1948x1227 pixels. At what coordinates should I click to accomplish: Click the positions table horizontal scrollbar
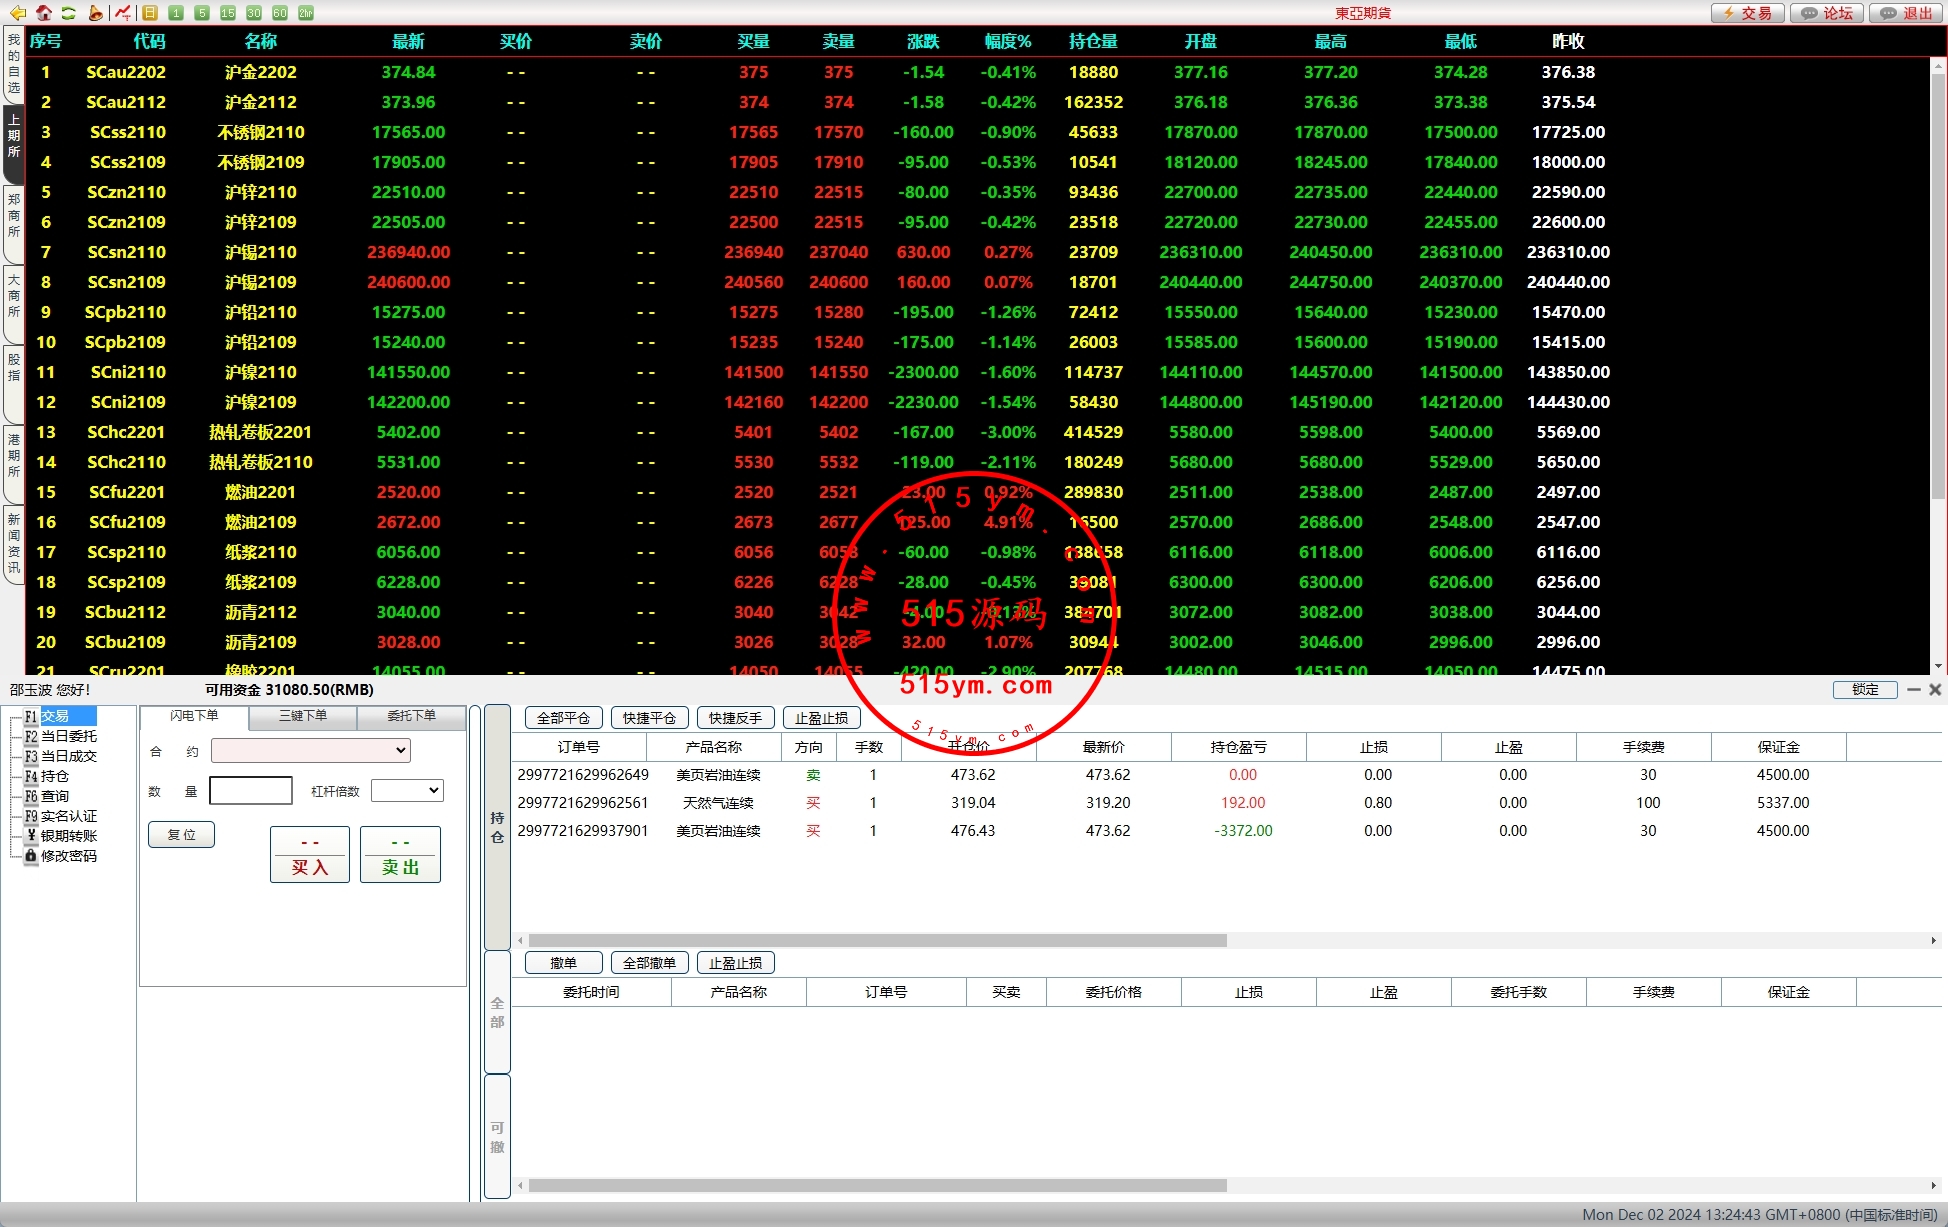pyautogui.click(x=877, y=940)
